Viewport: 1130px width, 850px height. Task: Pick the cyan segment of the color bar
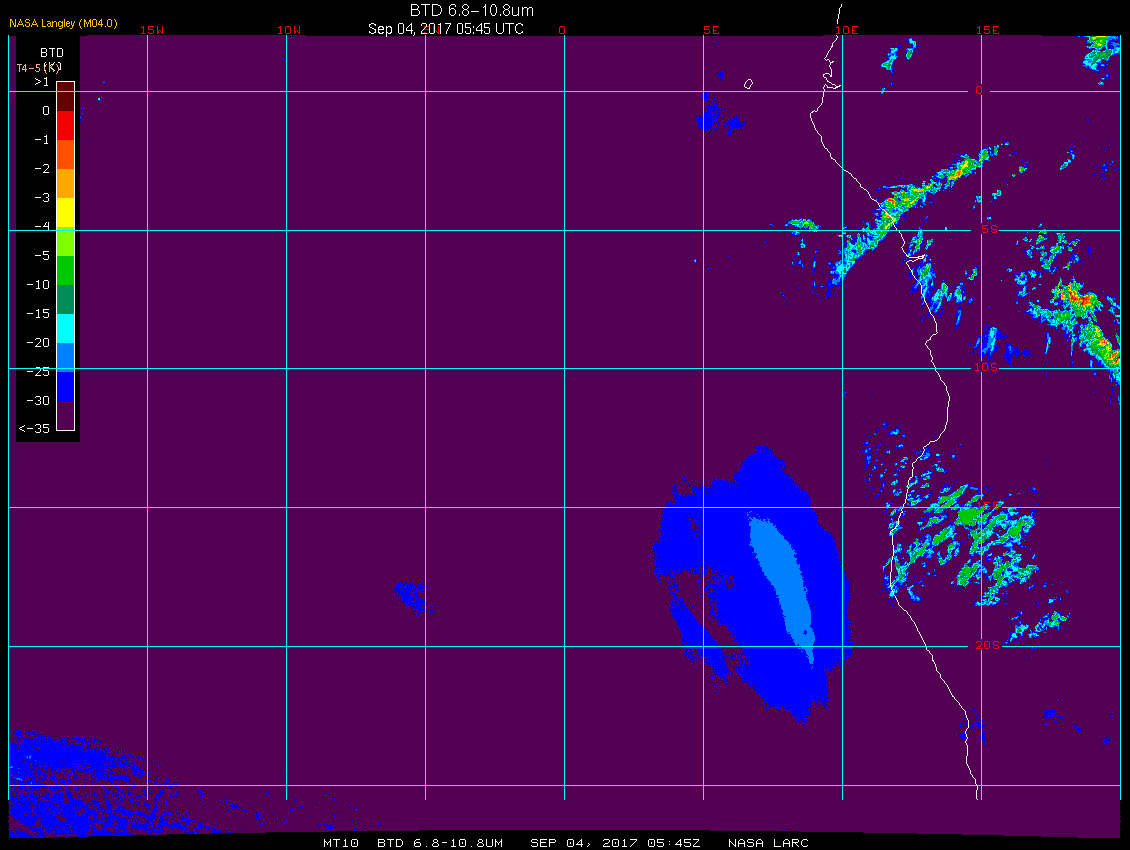pos(66,328)
